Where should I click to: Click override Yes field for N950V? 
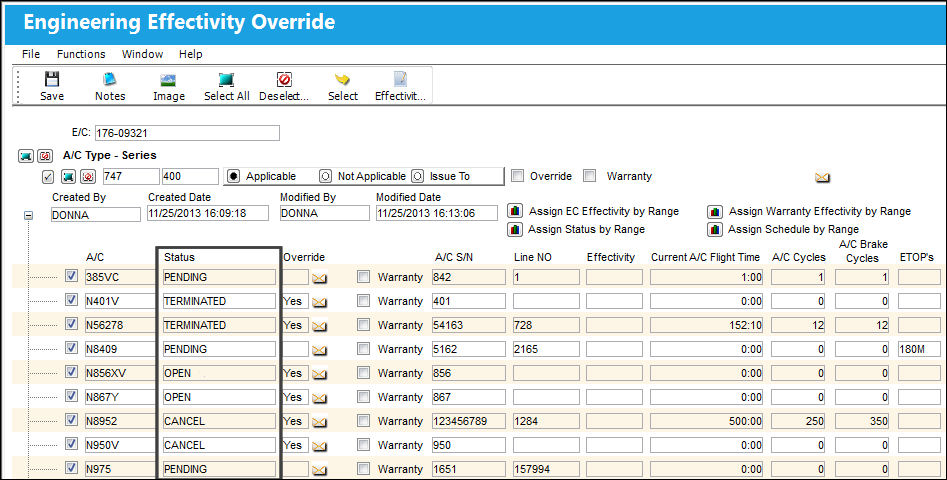[295, 446]
